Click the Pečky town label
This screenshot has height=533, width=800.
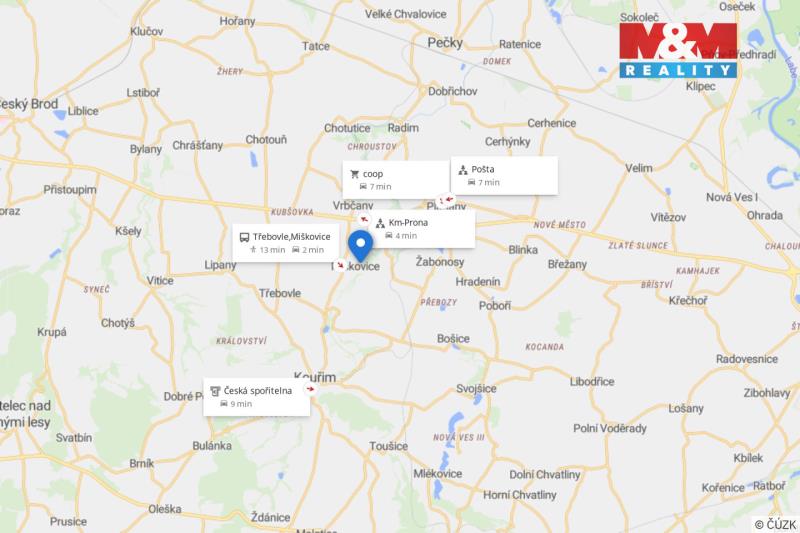coord(445,43)
